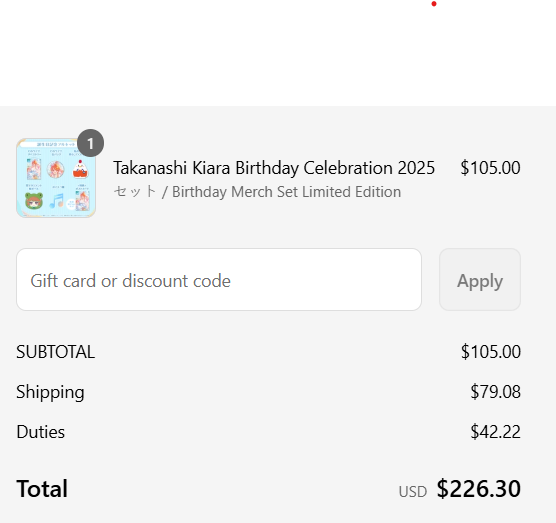Image resolution: width=556 pixels, height=523 pixels.
Task: Focus the gift card or discount code field
Action: click(x=219, y=280)
